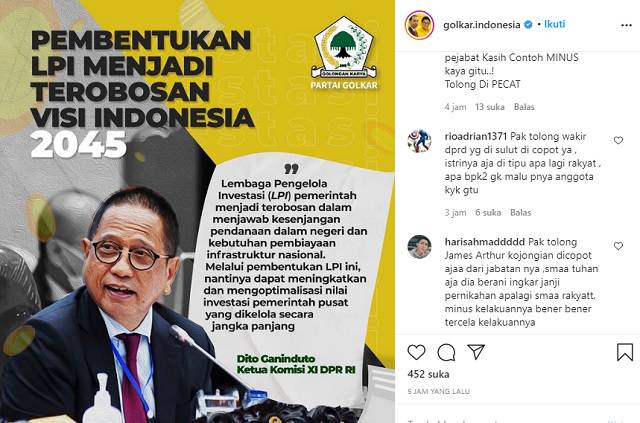Open the golkar.indonesia username link
Image resolution: width=640 pixels, height=423 pixels.
click(x=482, y=25)
